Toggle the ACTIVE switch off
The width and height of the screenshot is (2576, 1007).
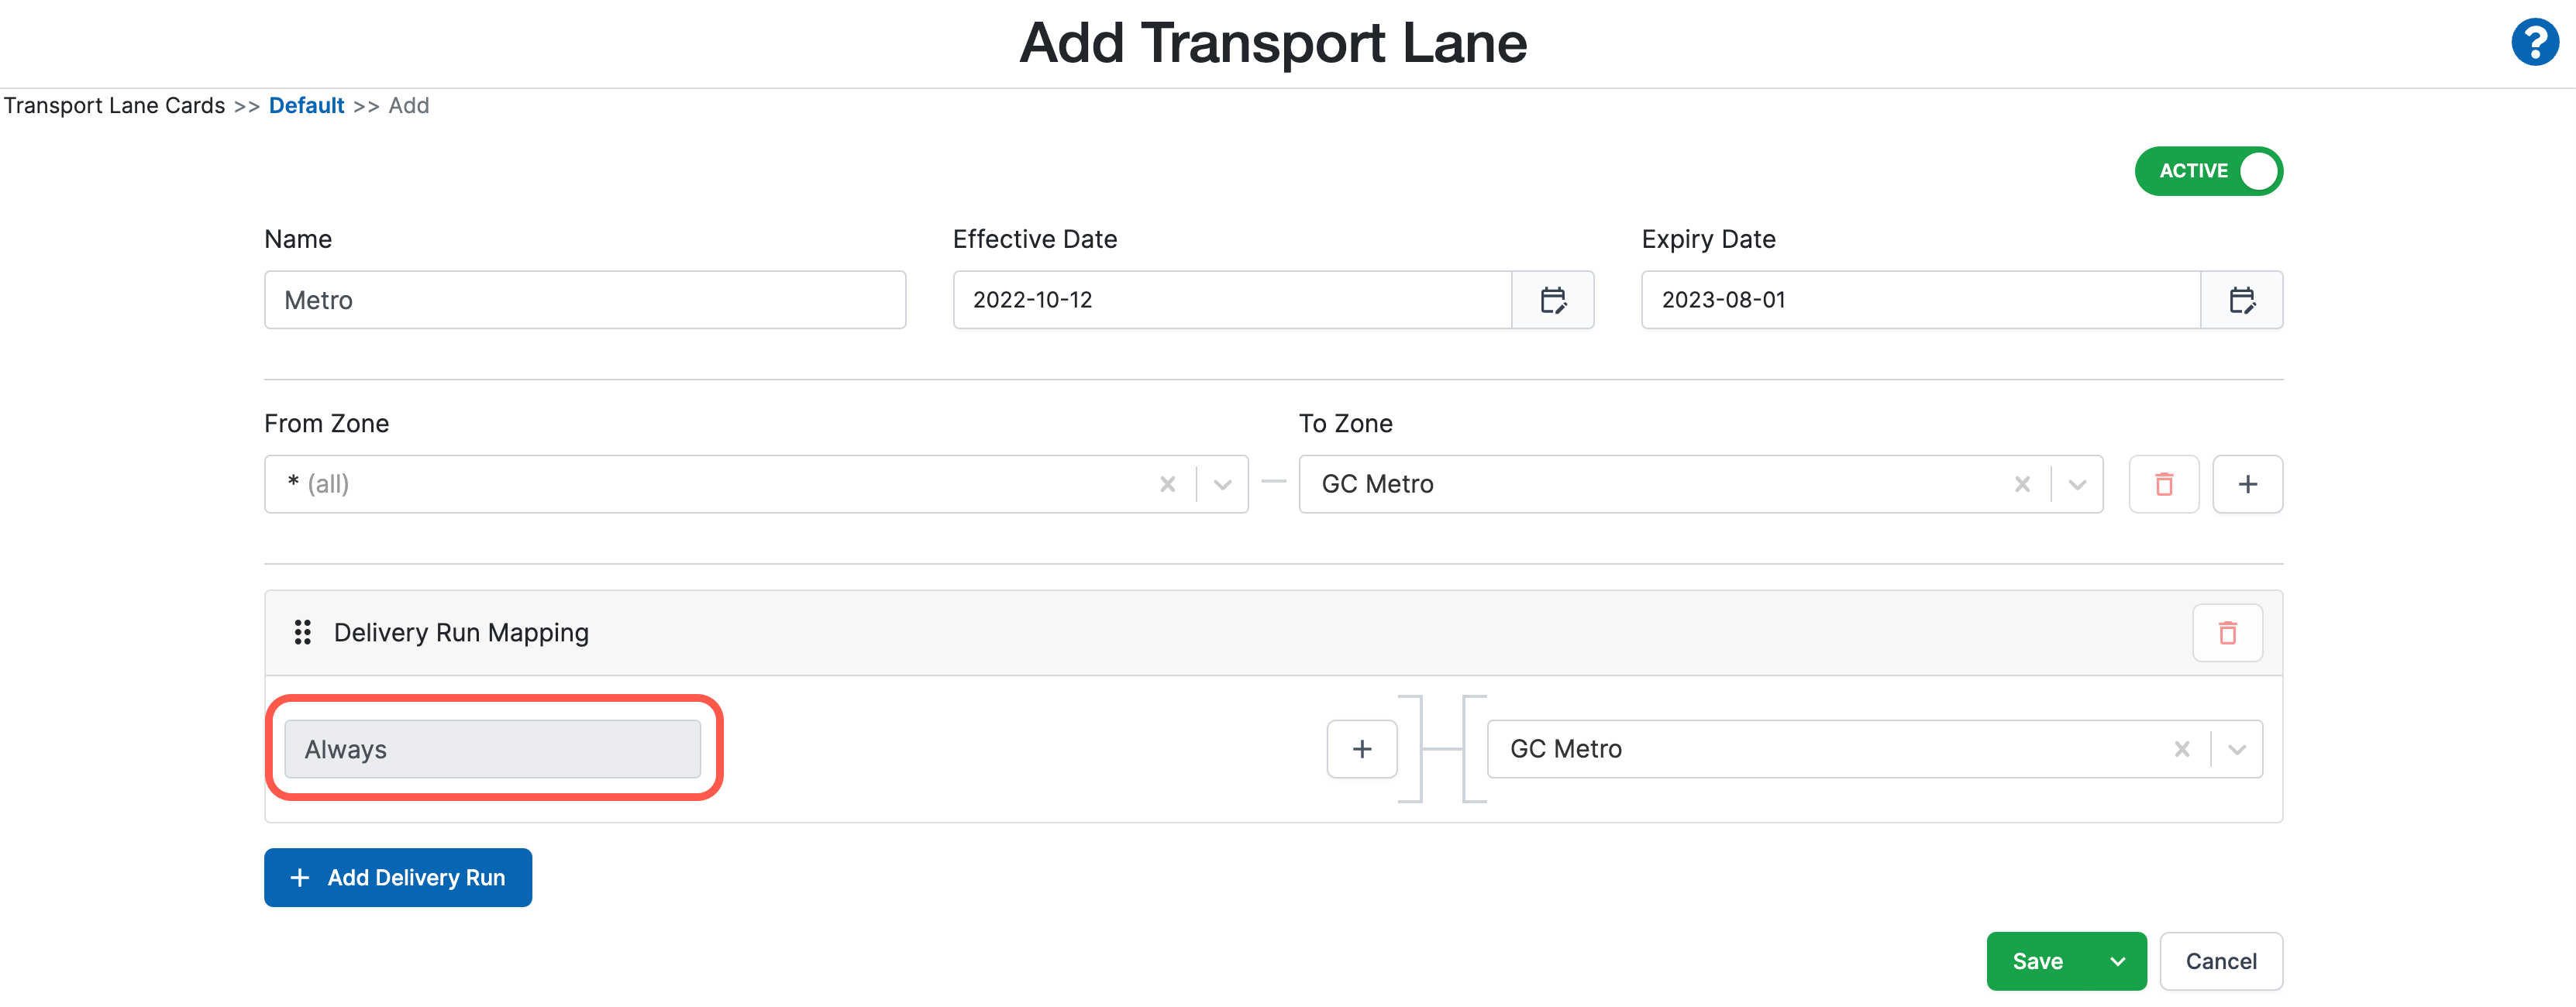2209,170
